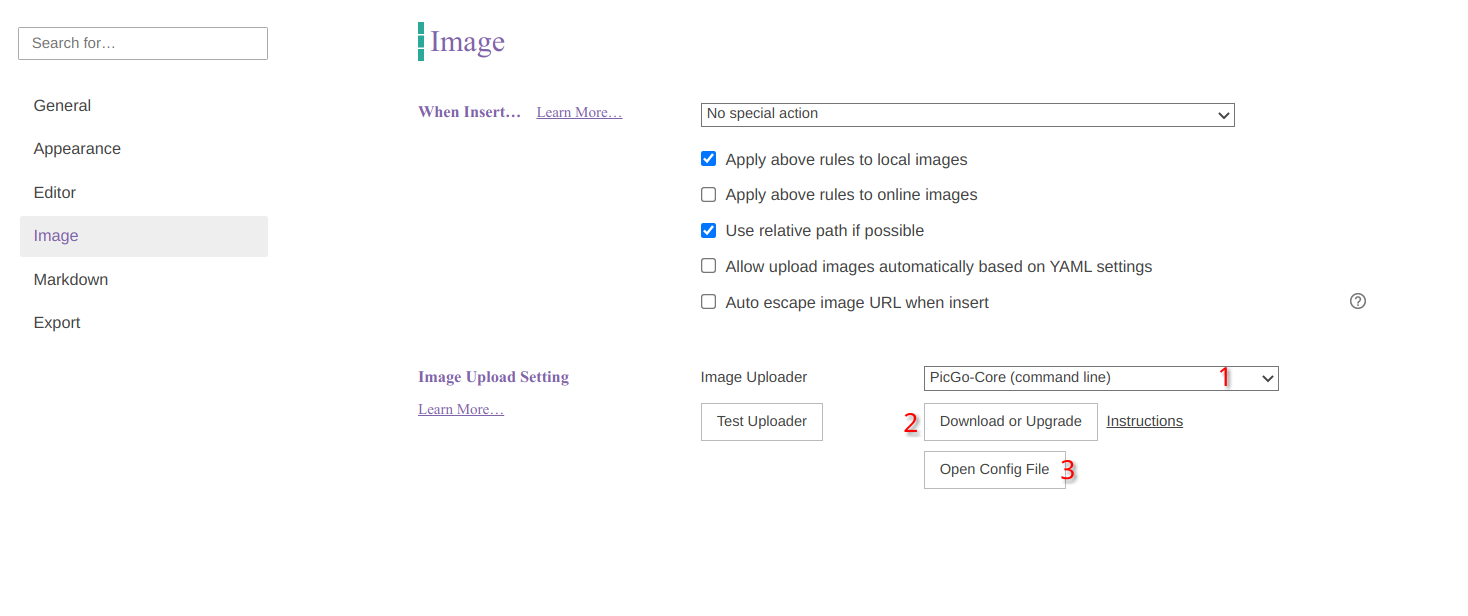The image size is (1468, 616).
Task: Open Learn More link under Image Upload Setting
Action: 461,409
